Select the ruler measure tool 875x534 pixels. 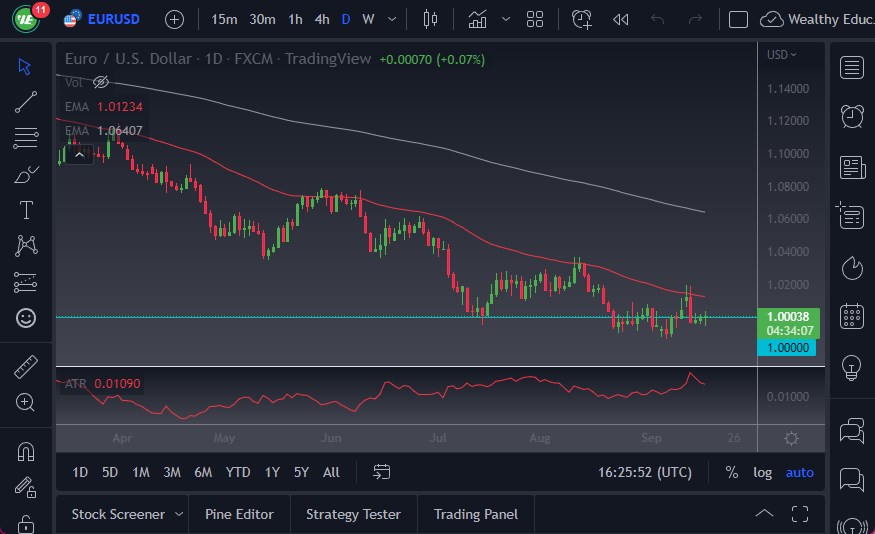(26, 367)
